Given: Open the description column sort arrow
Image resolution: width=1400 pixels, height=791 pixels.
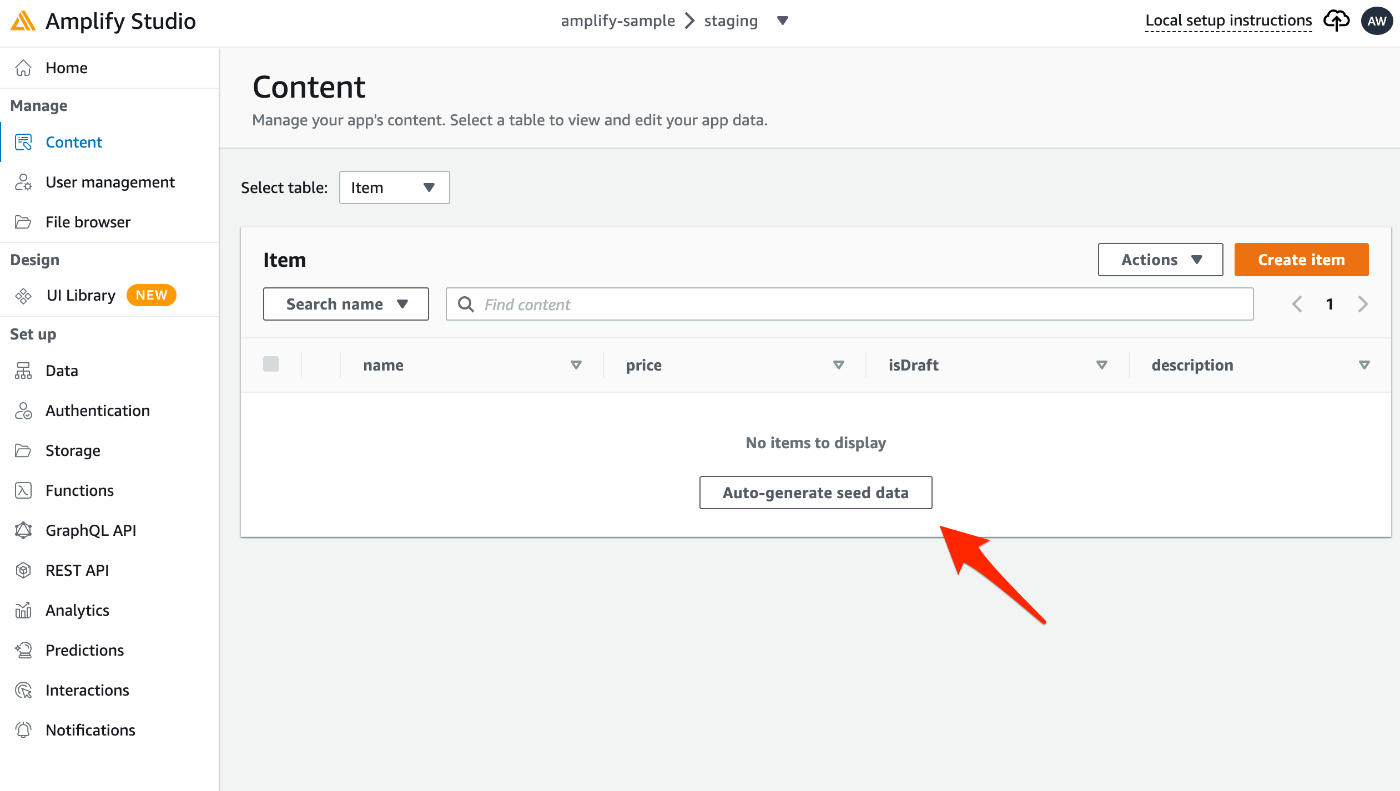Looking at the screenshot, I should pos(1364,365).
